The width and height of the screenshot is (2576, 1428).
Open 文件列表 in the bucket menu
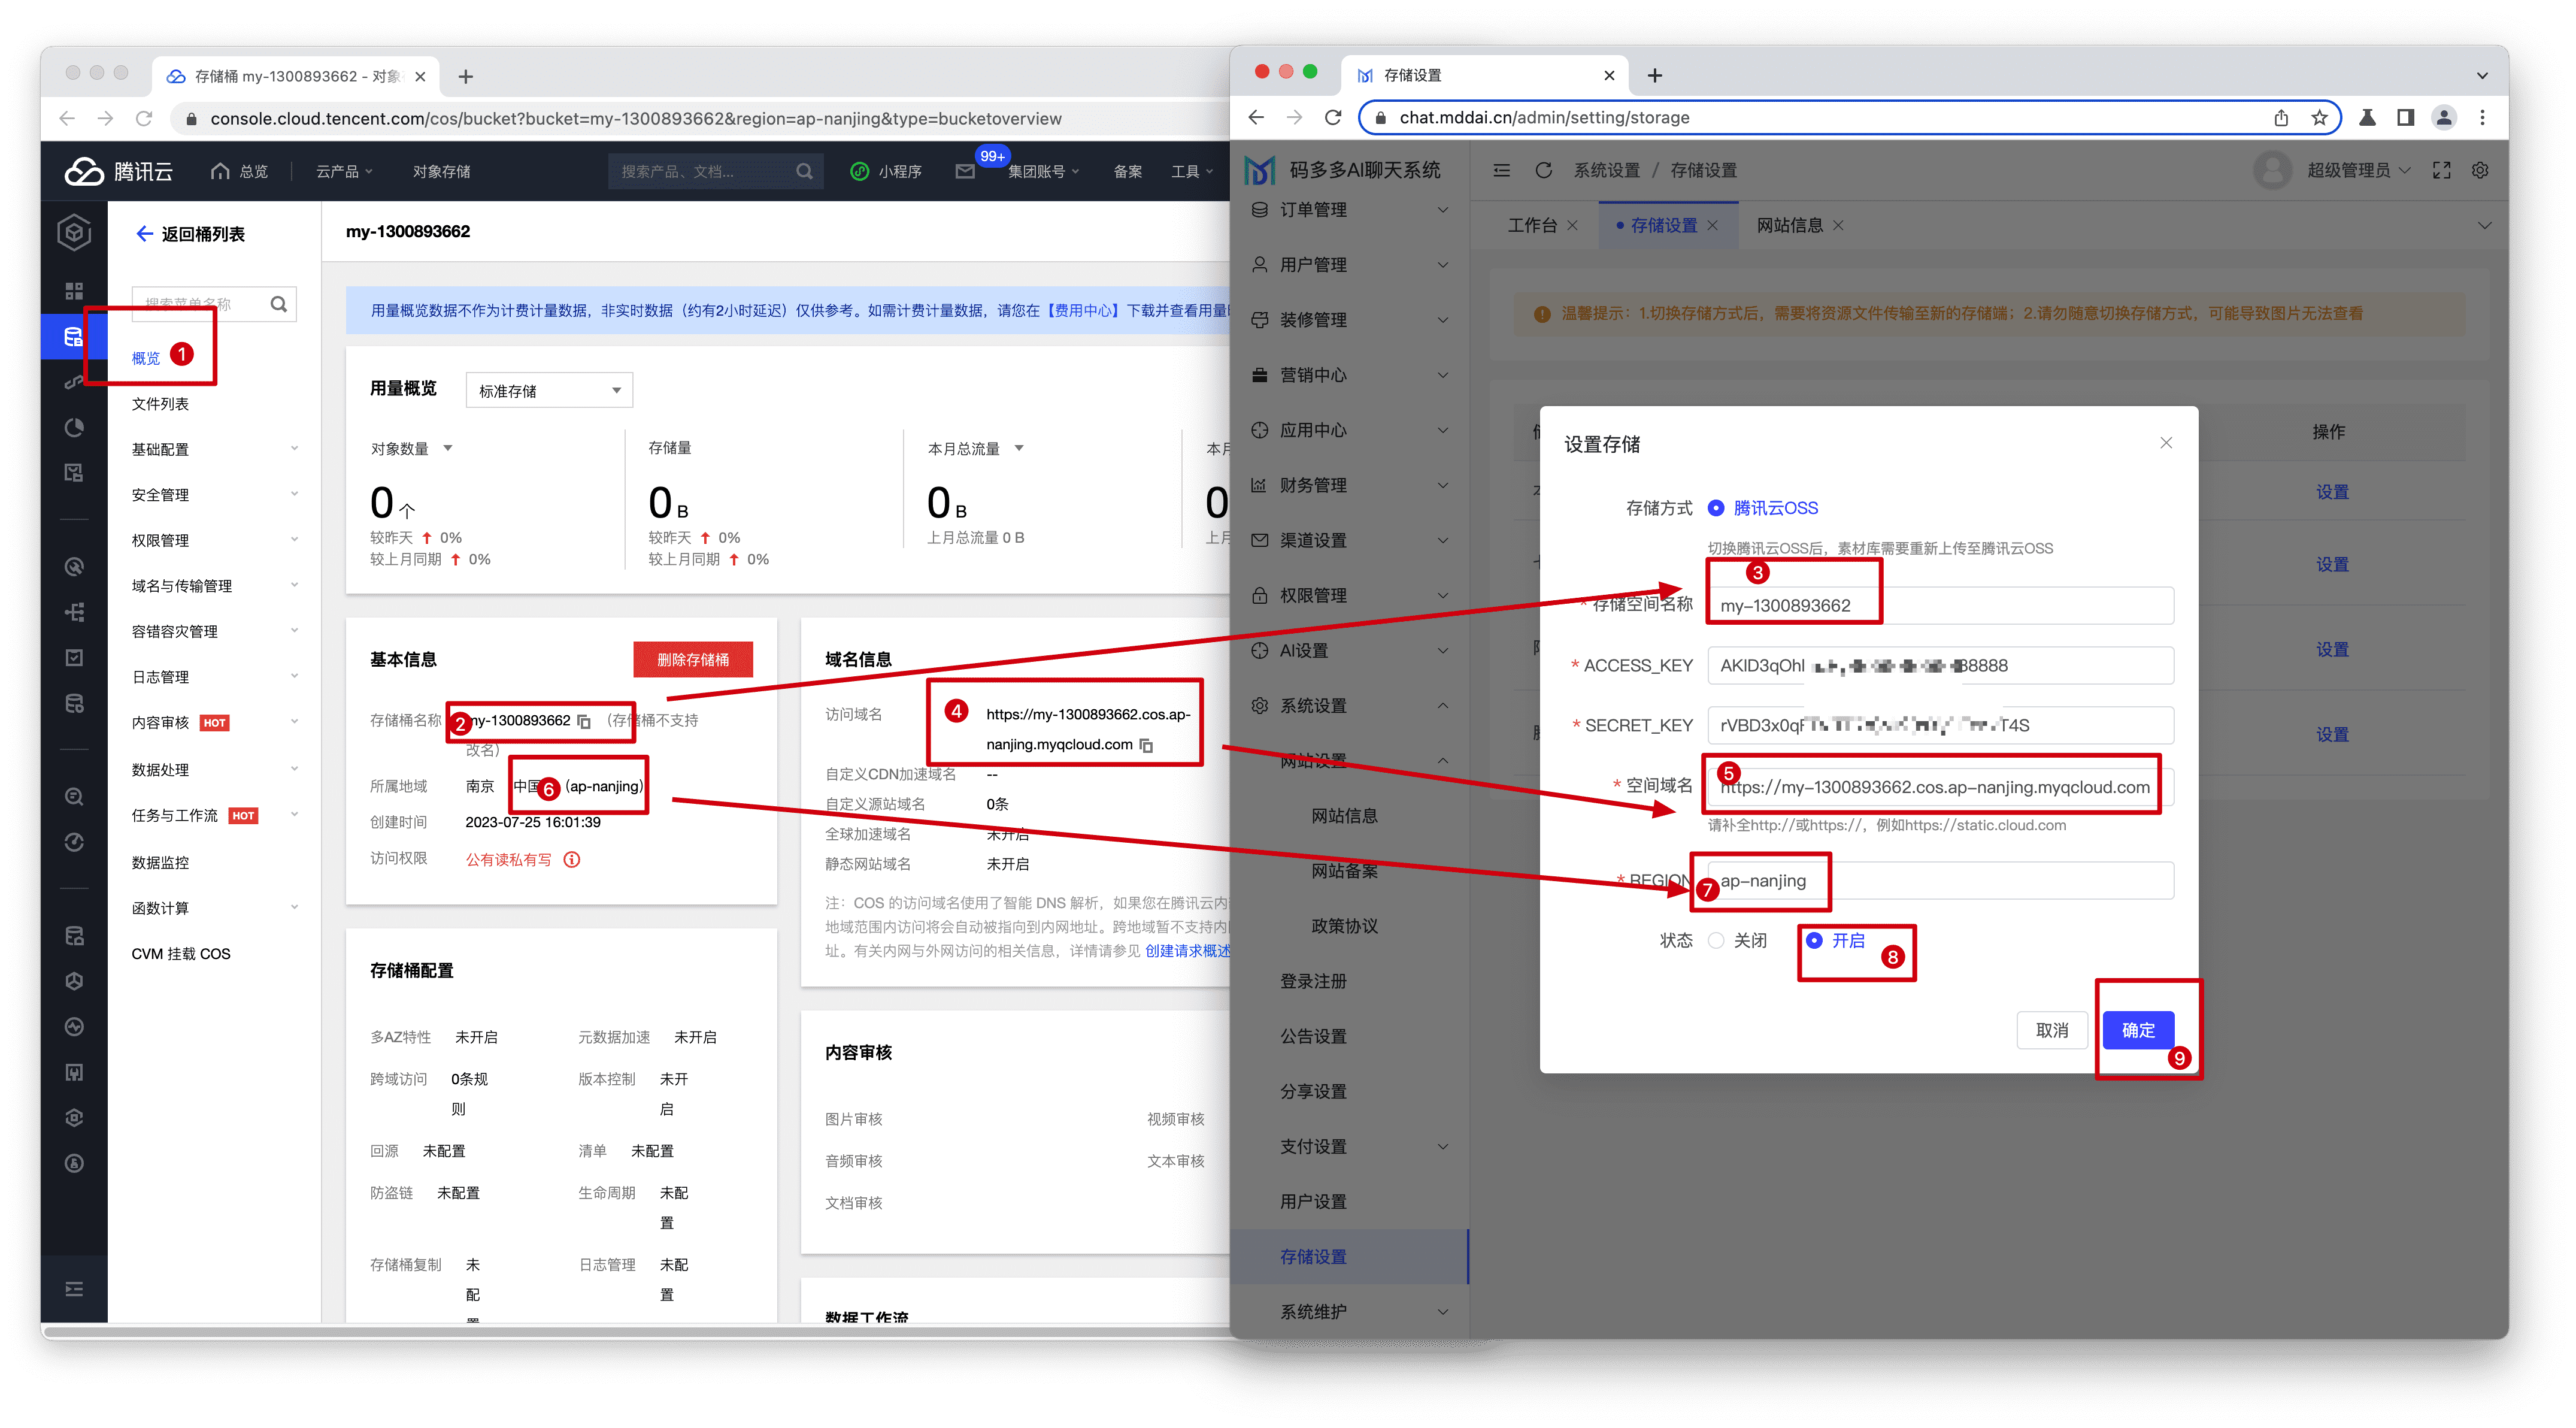(160, 404)
